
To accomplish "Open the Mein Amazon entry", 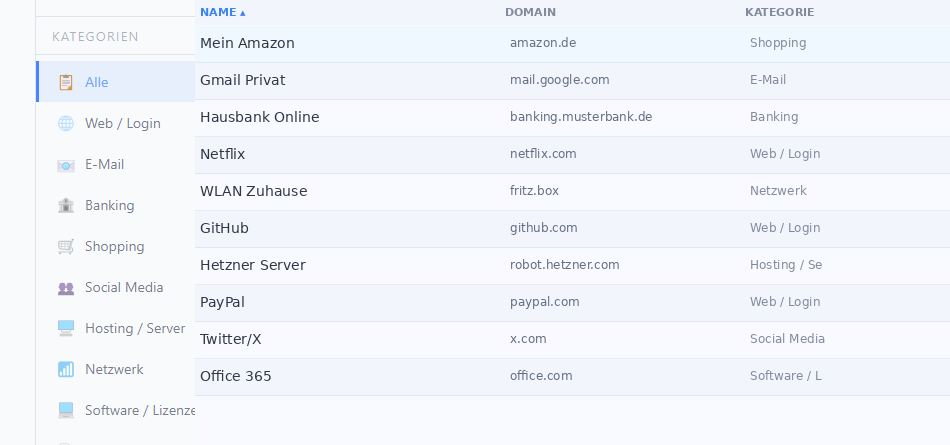I will pyautogui.click(x=247, y=43).
